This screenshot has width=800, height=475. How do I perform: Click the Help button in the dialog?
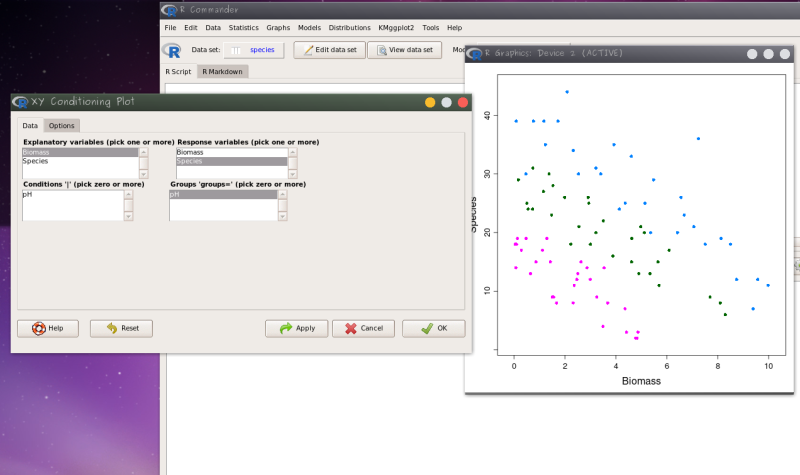48,328
